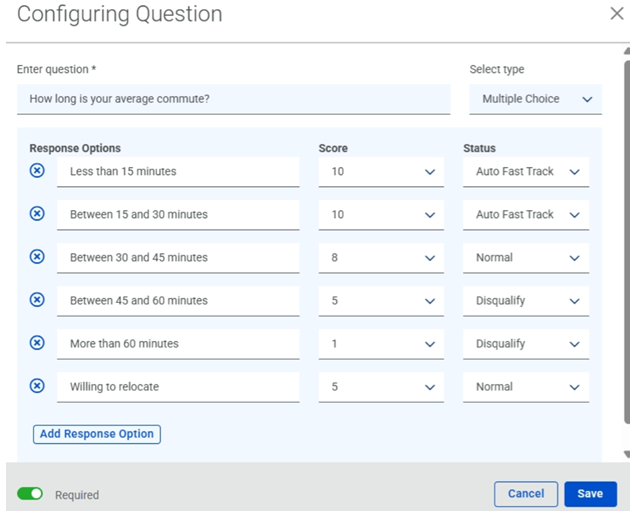Close the Configuring Question dialog
Viewport: 631px width, 511px height.
point(617,14)
